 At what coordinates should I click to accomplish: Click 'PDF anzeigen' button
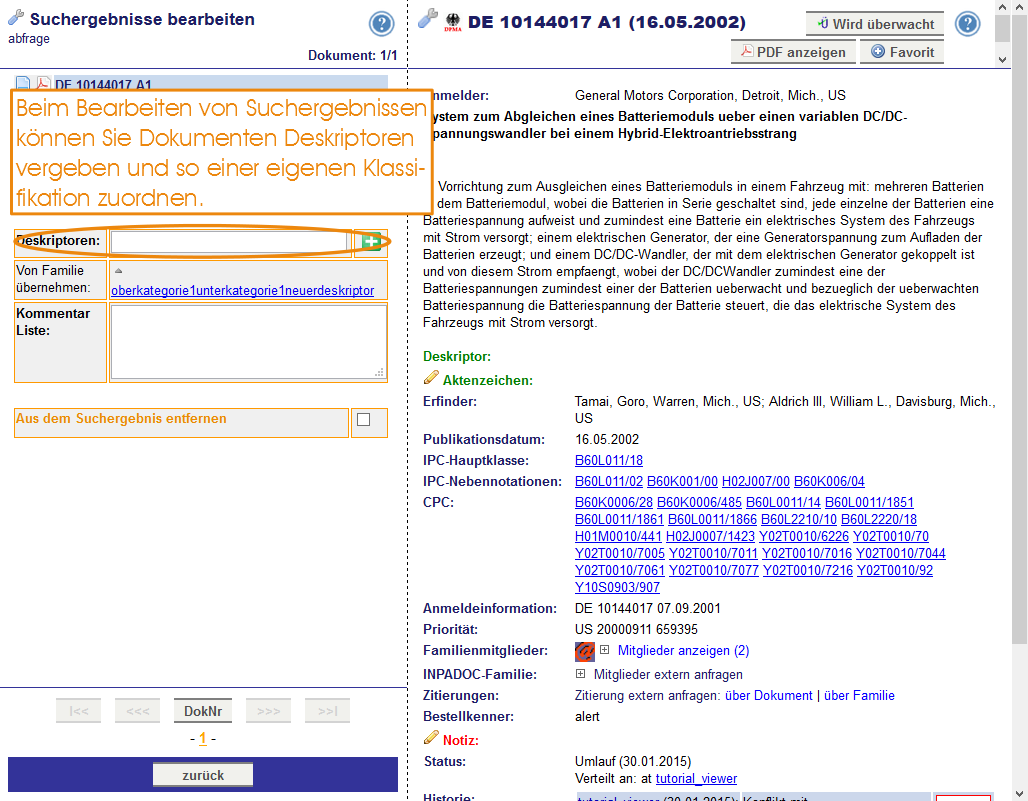click(x=793, y=52)
